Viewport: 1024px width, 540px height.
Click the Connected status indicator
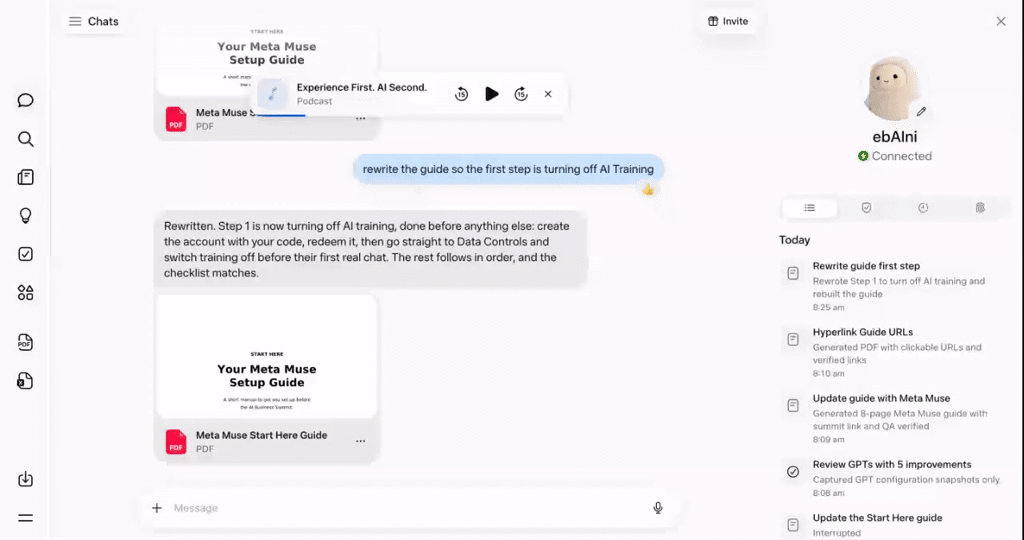pos(895,156)
